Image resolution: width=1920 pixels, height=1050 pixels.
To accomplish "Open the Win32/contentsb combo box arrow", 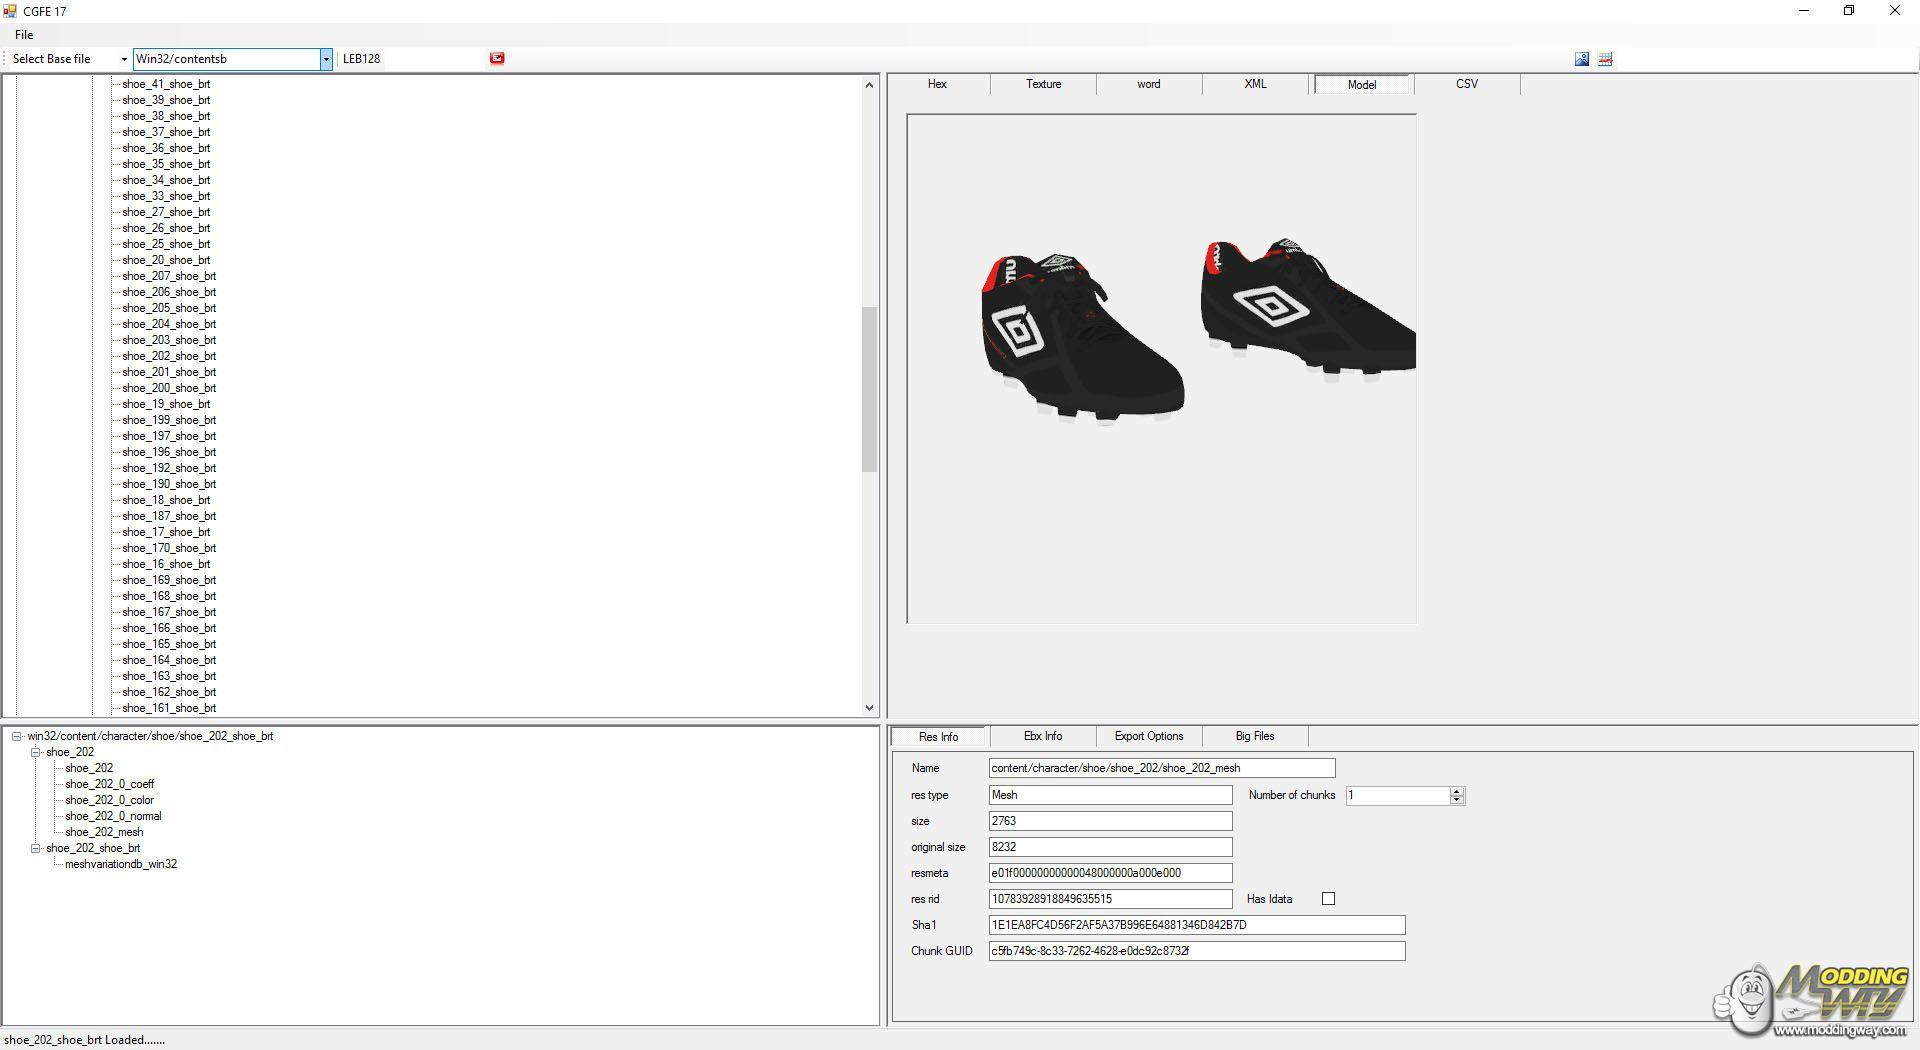I will (326, 59).
